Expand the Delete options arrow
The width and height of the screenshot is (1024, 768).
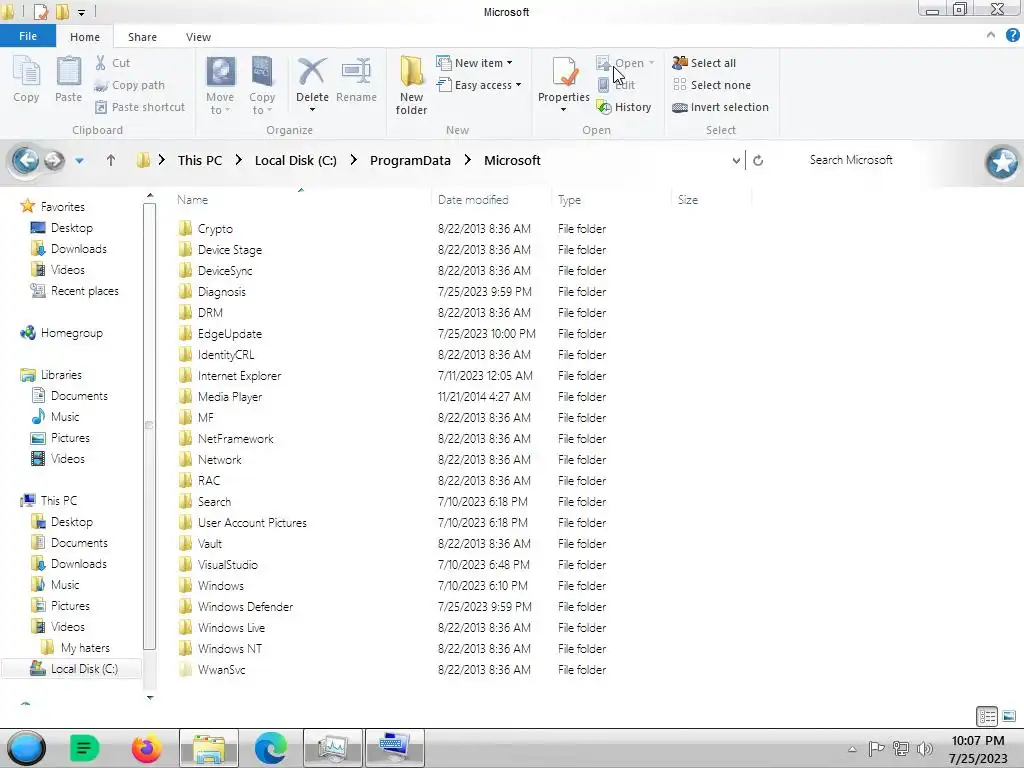tap(312, 110)
